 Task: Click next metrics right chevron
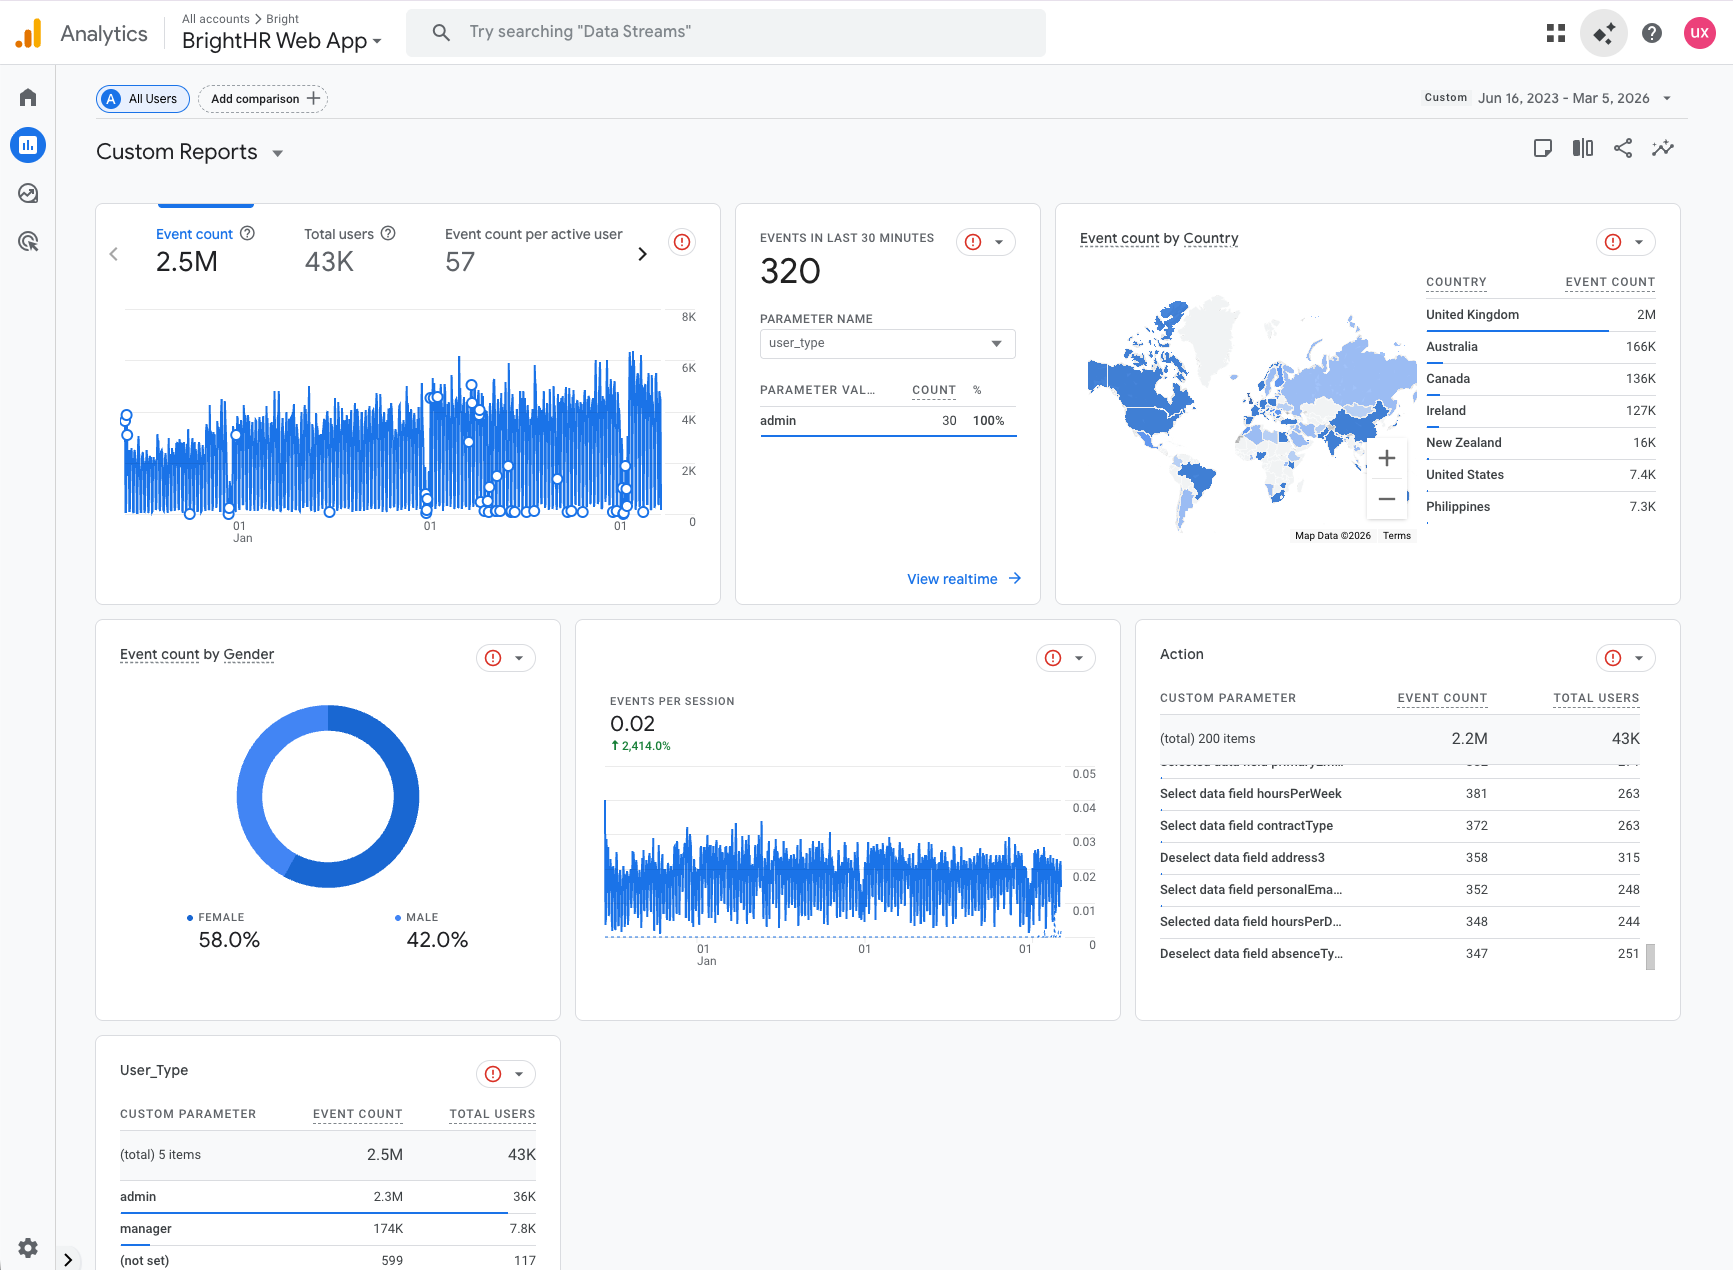point(642,254)
